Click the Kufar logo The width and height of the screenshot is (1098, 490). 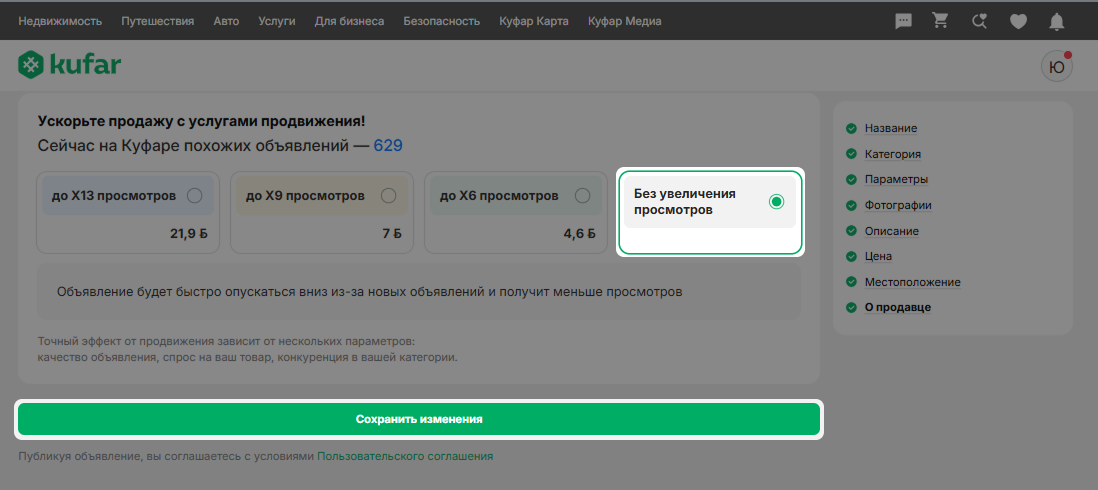tap(69, 65)
